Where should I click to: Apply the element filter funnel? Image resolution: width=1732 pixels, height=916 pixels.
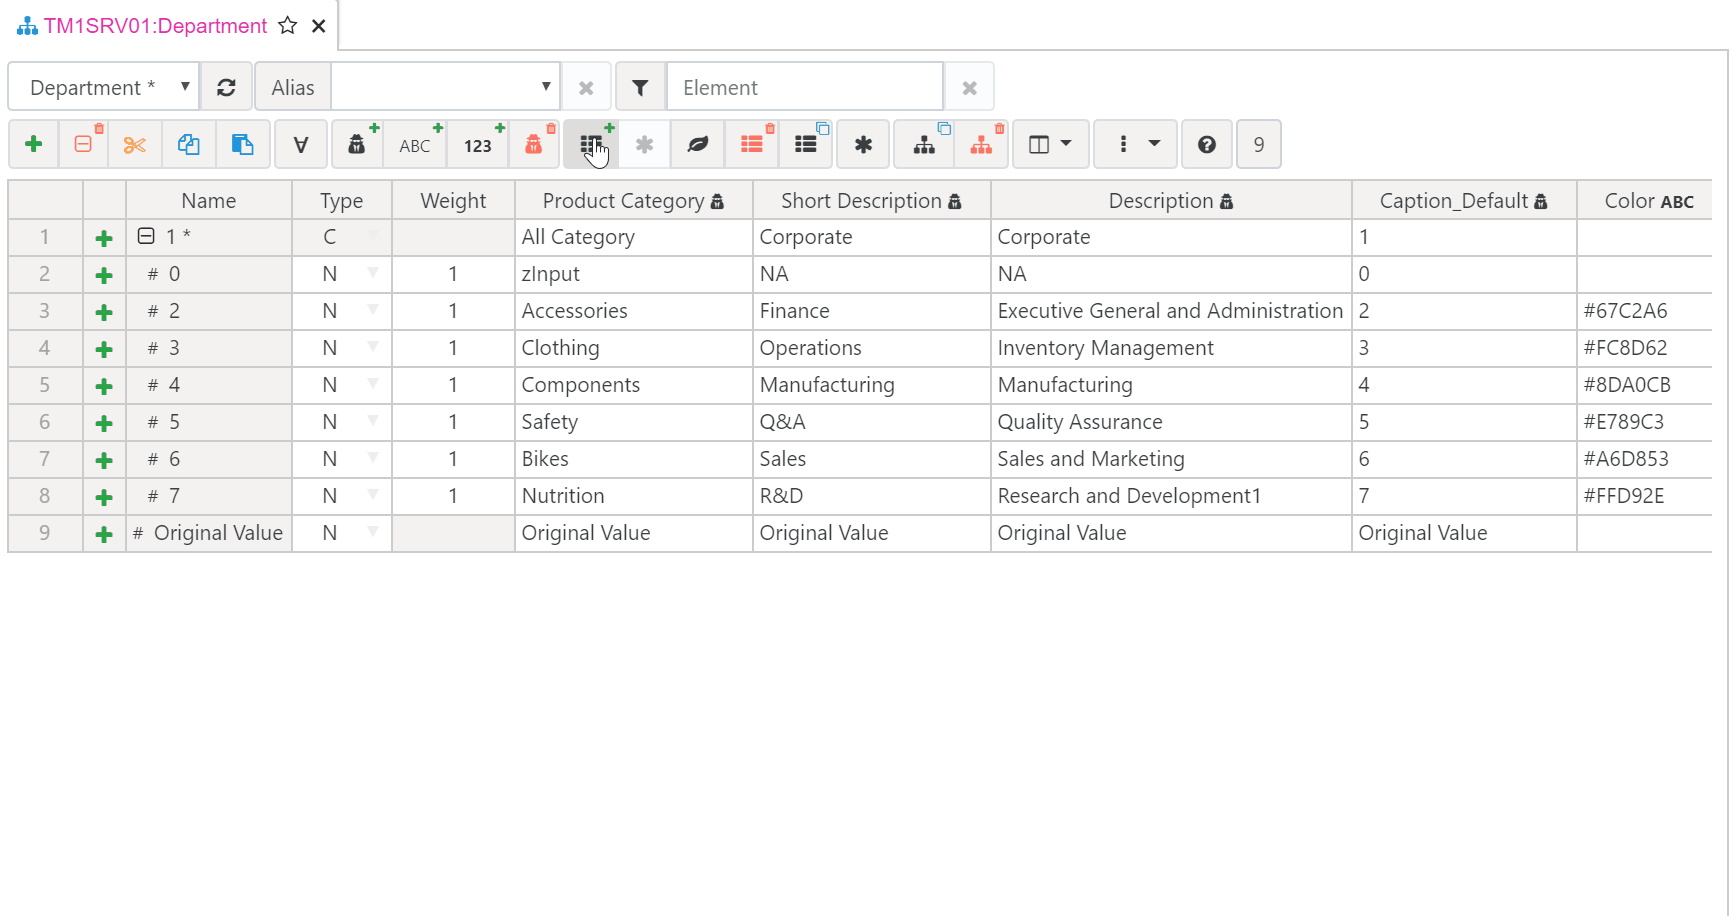(x=641, y=87)
